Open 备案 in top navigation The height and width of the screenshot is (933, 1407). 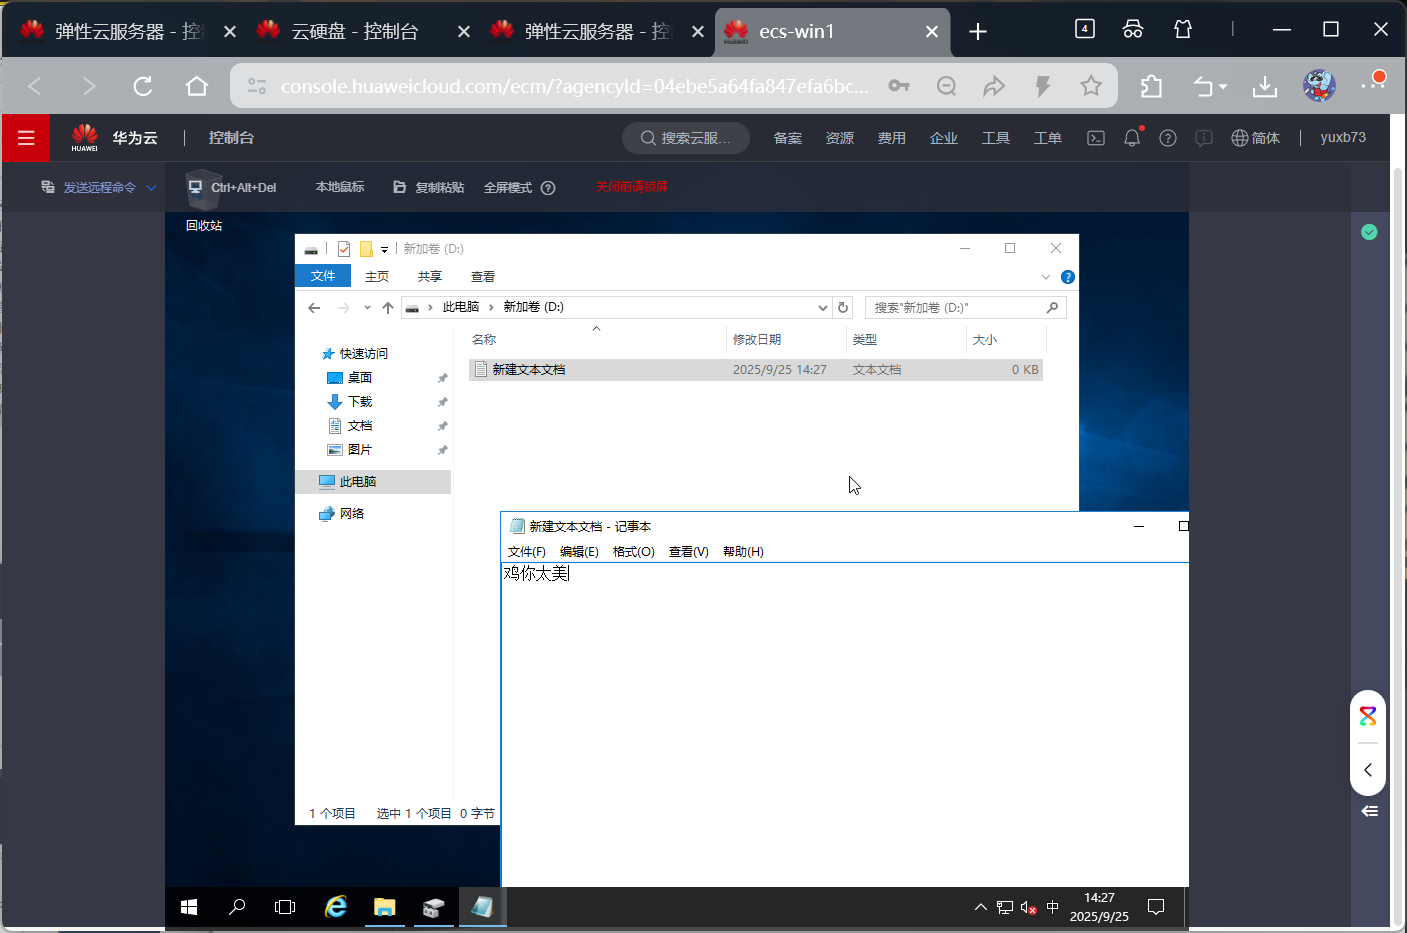(x=788, y=138)
